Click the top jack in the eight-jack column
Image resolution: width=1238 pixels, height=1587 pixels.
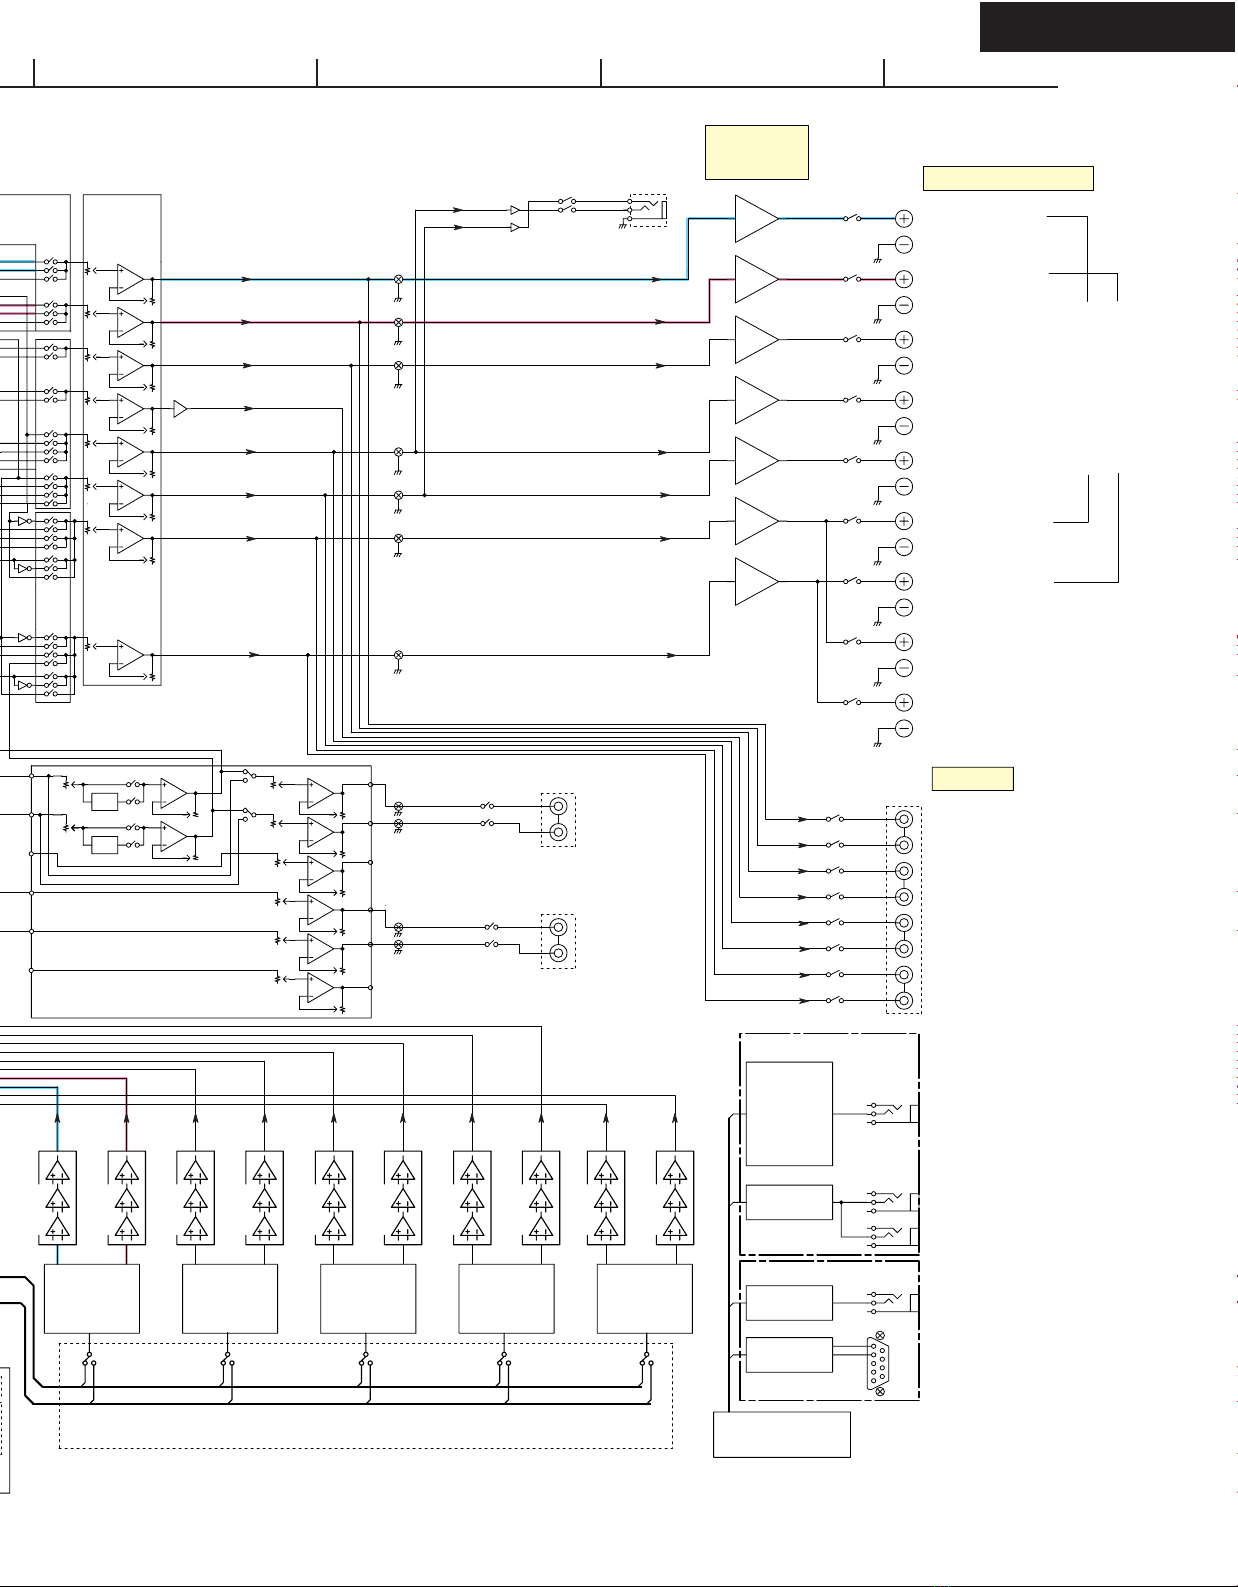click(x=903, y=819)
